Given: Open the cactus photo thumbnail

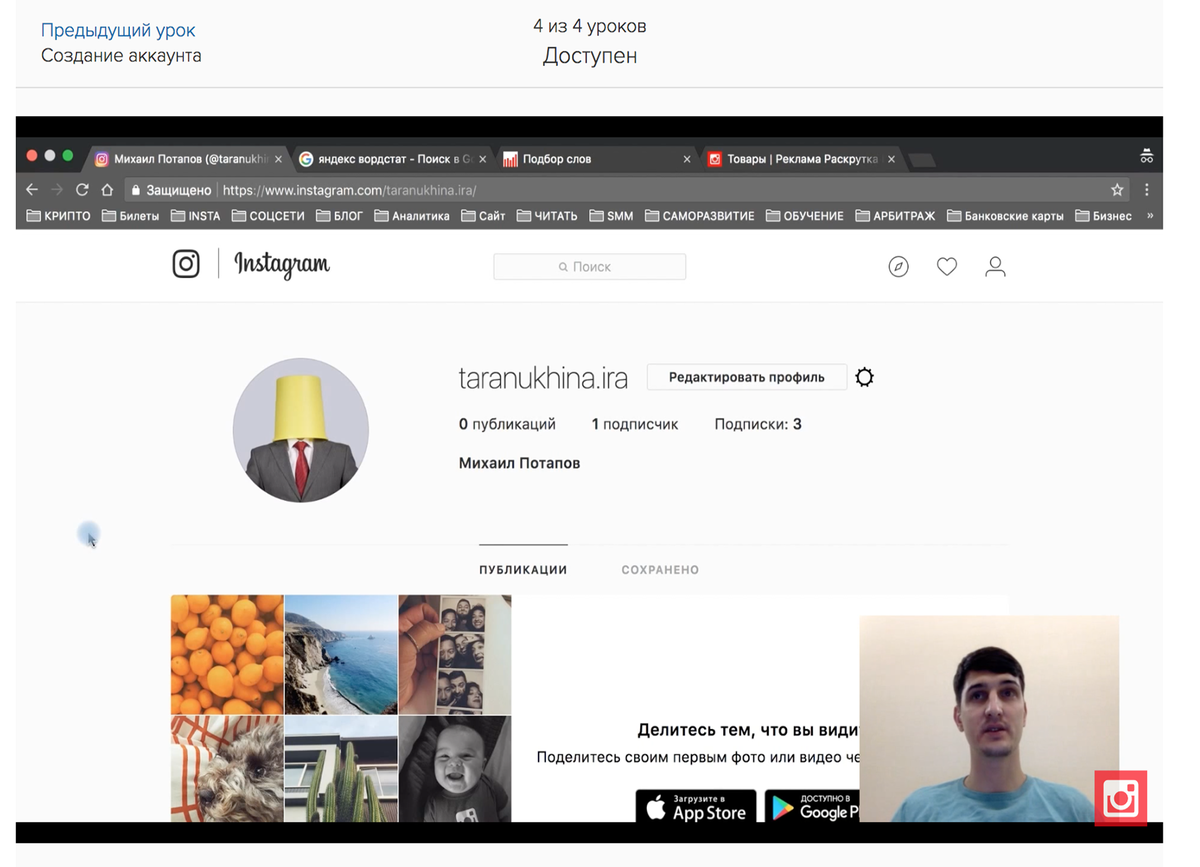Looking at the screenshot, I should click(x=341, y=769).
